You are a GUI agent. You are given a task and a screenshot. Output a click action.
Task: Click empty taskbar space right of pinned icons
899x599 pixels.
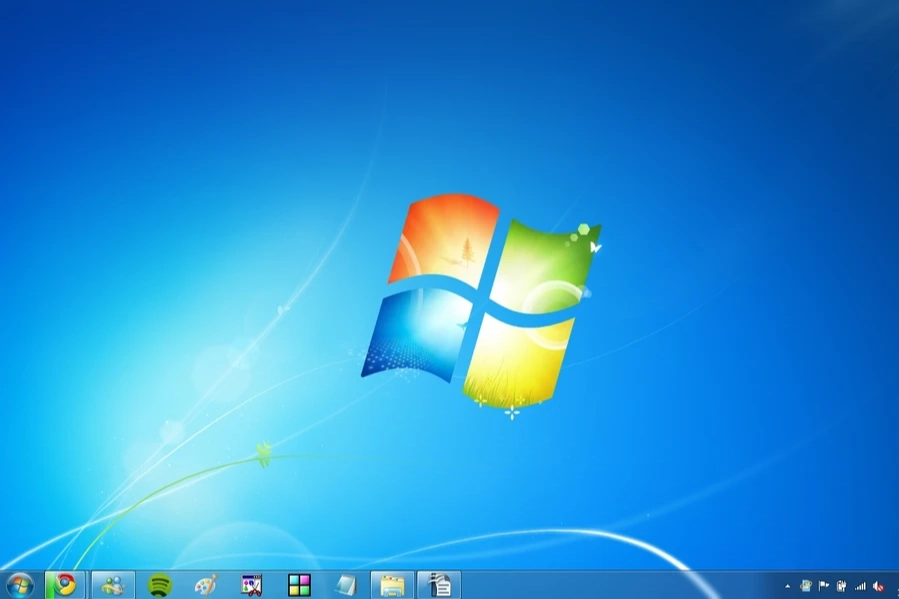point(620,586)
